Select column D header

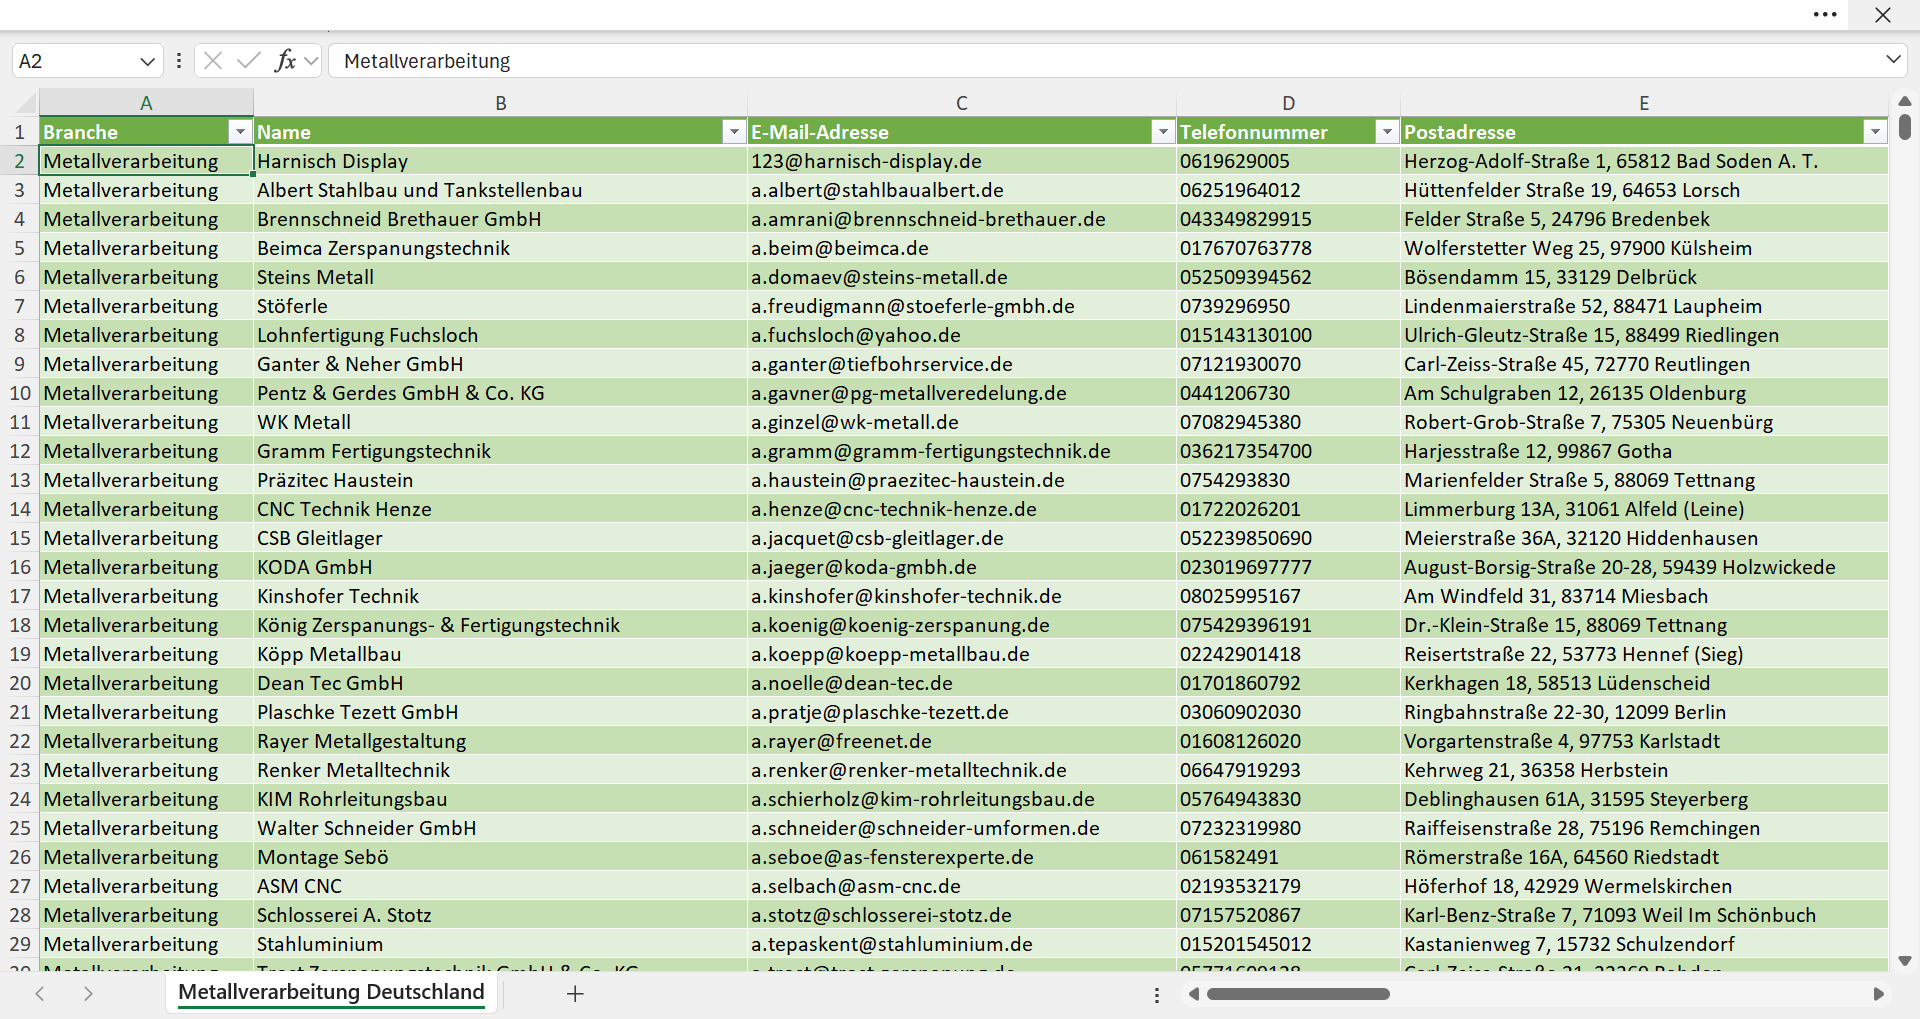click(x=1288, y=103)
